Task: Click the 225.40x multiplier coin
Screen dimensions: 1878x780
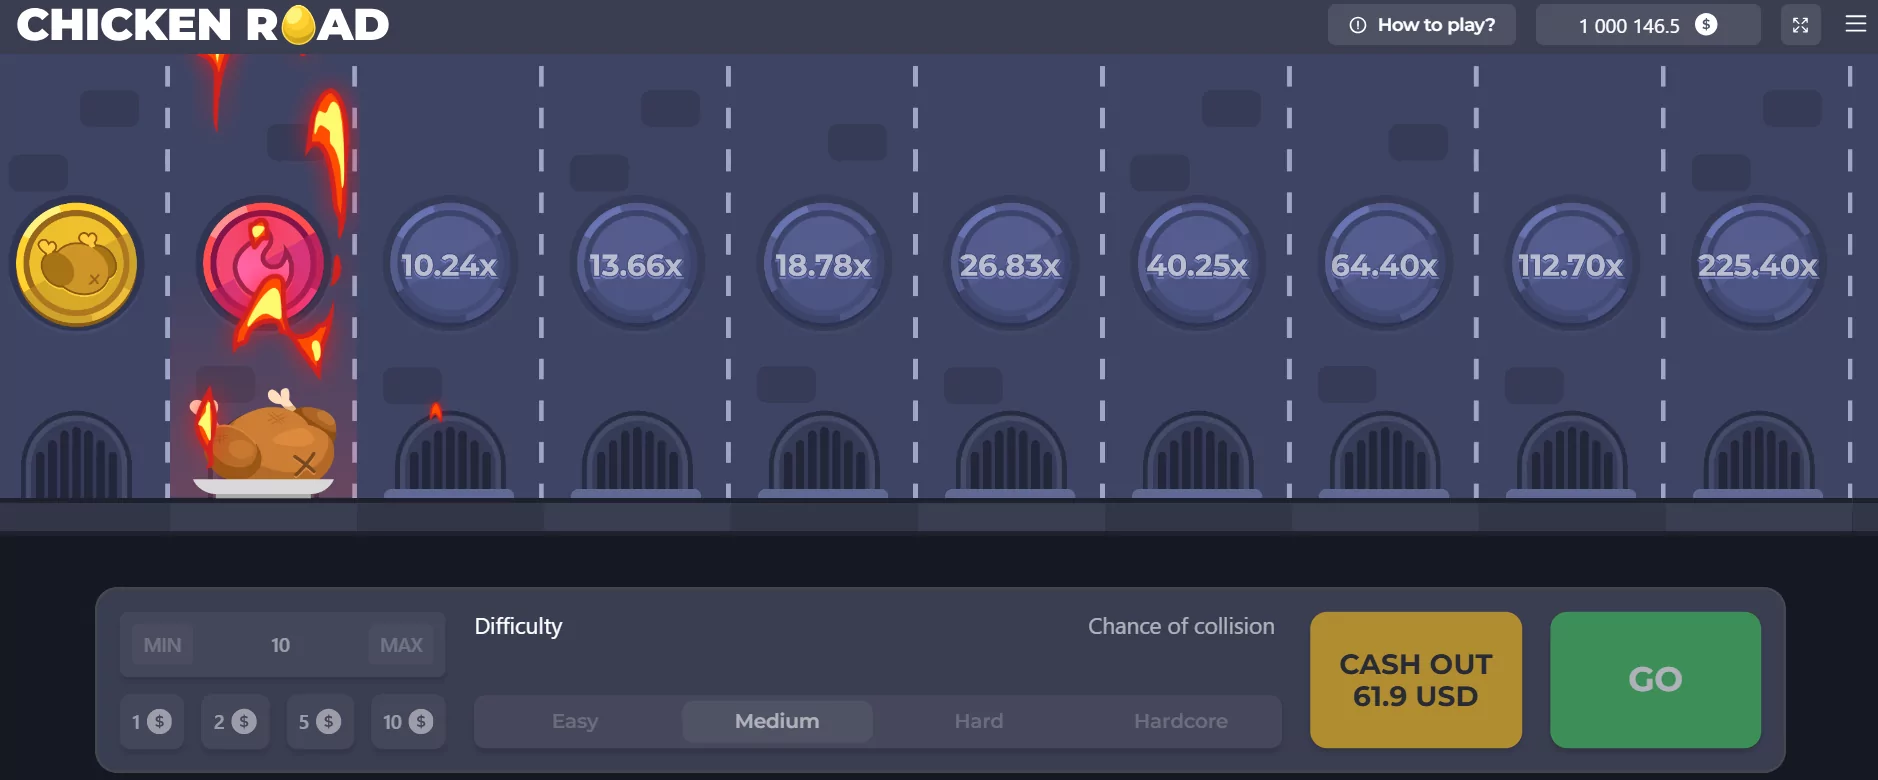Action: (1757, 265)
